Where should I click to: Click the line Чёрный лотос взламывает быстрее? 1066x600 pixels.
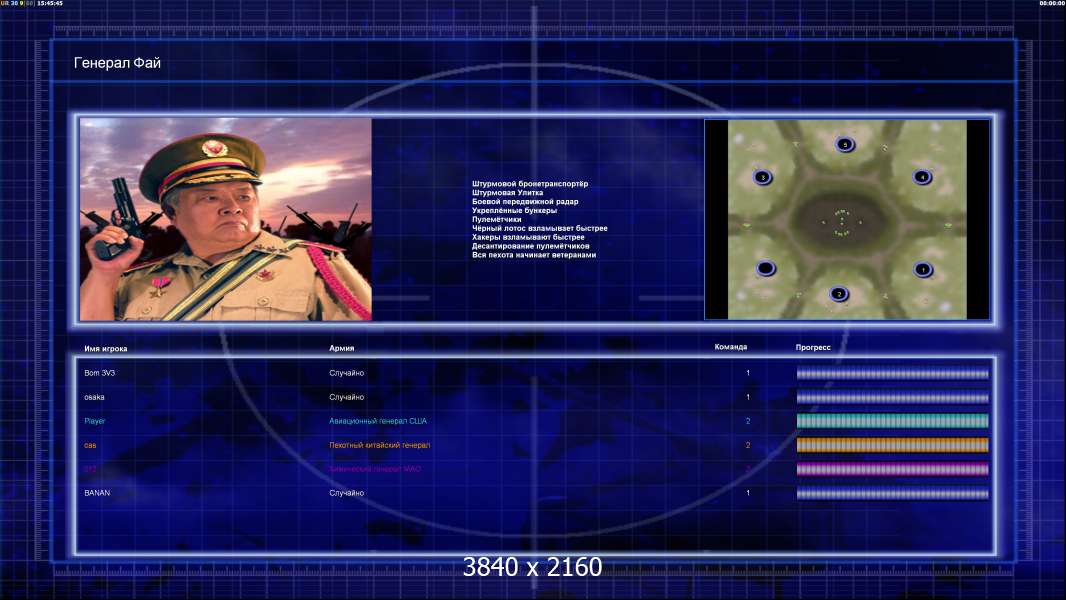coord(540,228)
